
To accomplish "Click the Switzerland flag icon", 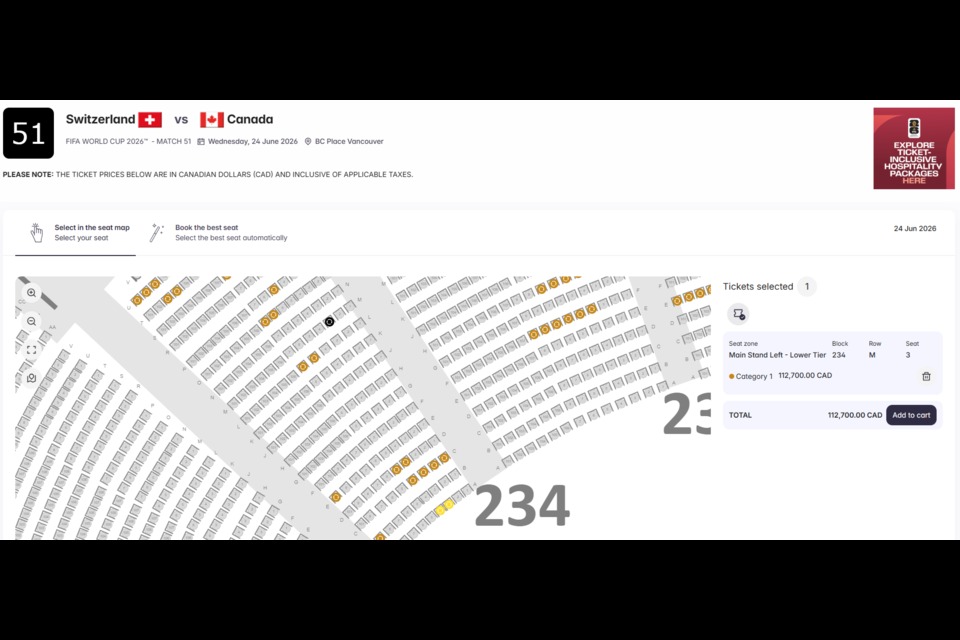I will click(x=150, y=120).
